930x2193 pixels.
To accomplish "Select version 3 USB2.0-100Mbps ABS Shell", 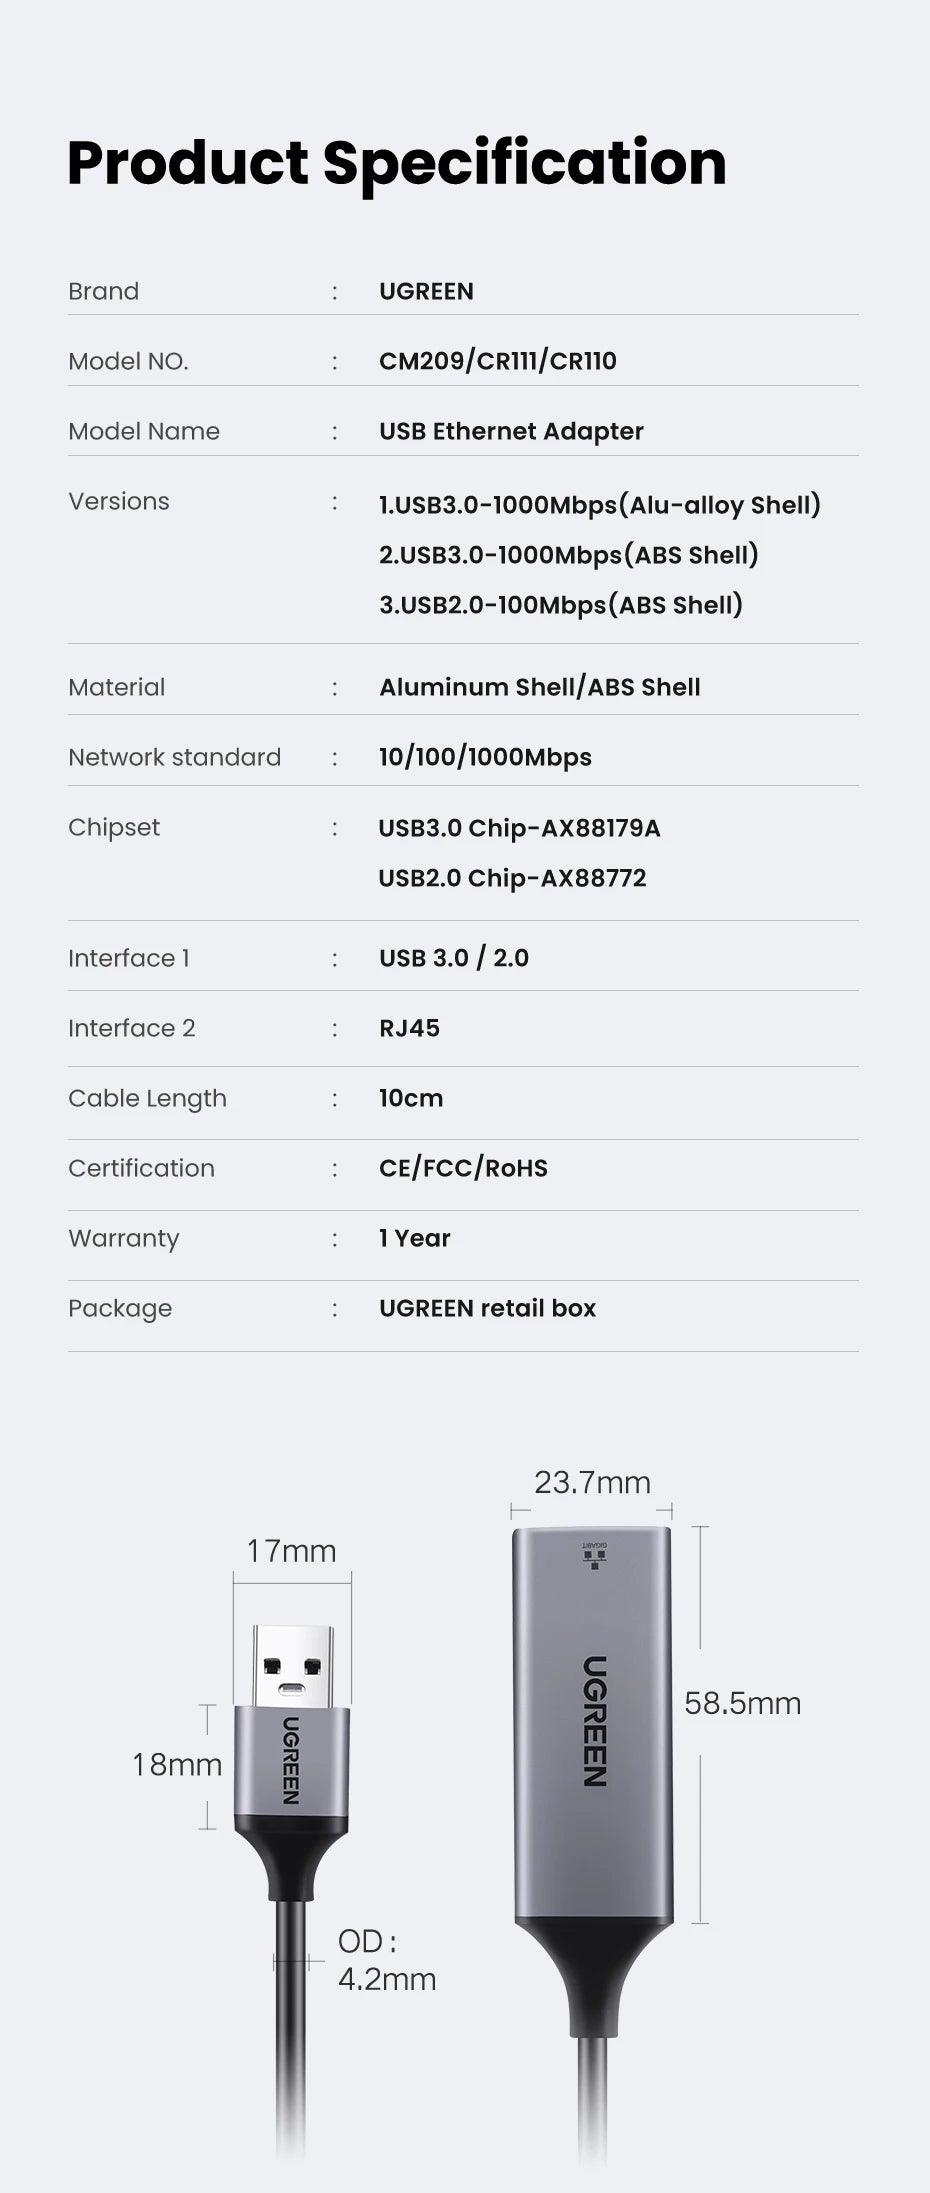I will 560,605.
